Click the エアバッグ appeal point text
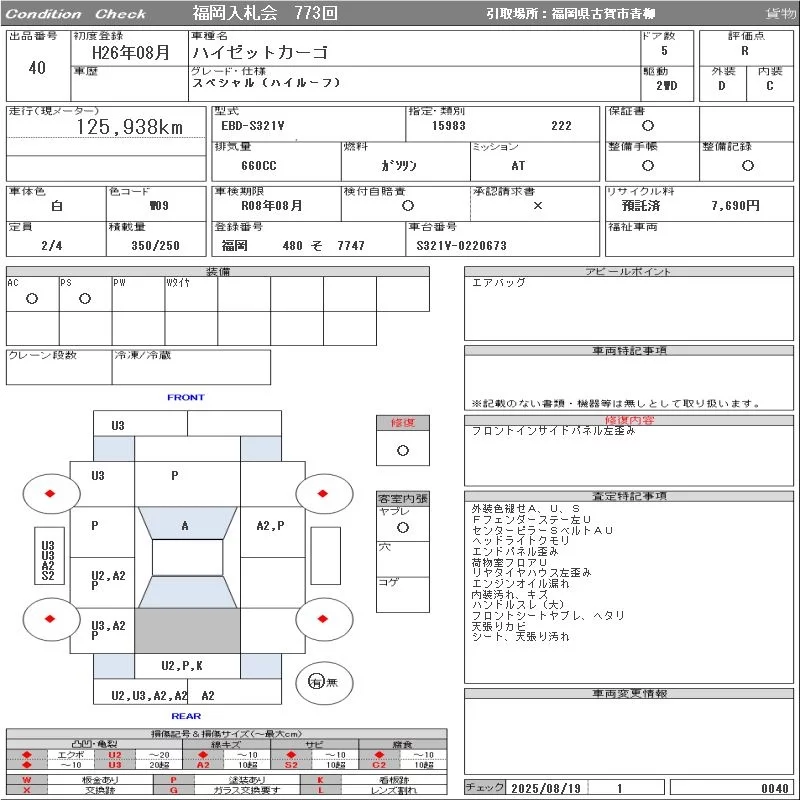Screen dimensions: 800x800 (x=498, y=283)
